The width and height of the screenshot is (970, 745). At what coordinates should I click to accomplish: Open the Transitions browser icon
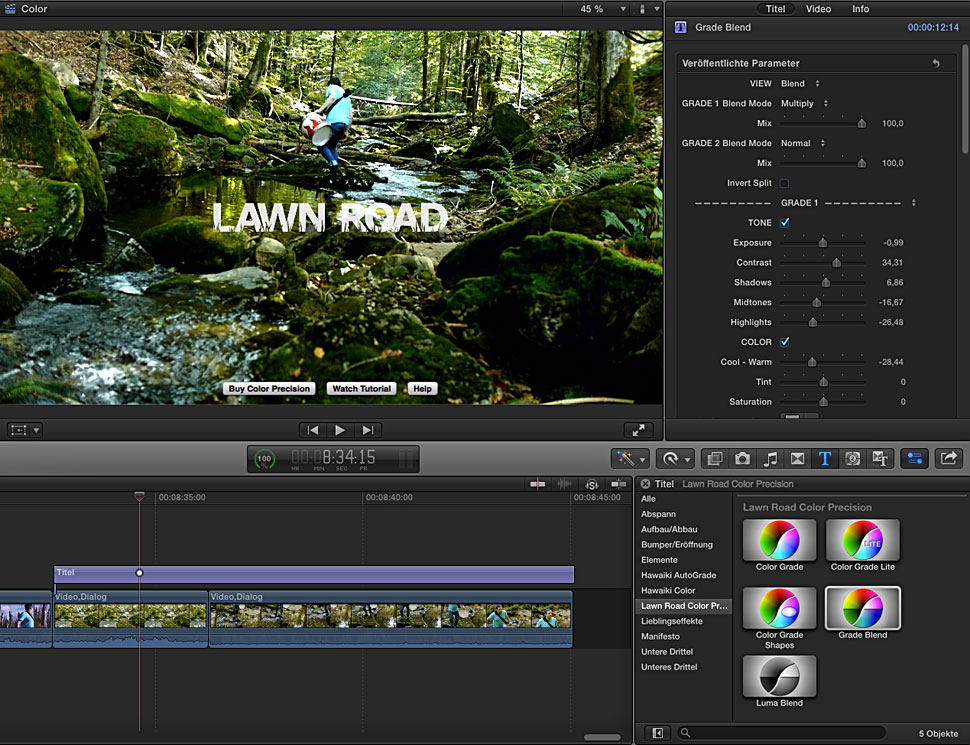click(797, 458)
